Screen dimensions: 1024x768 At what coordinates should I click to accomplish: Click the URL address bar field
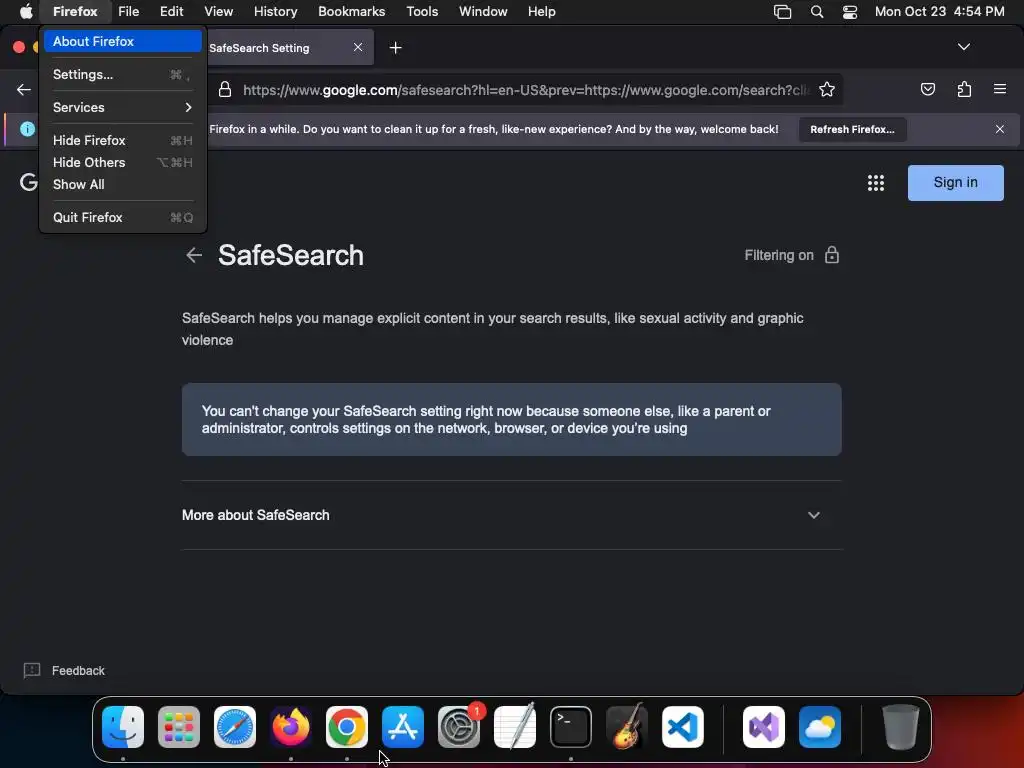526,89
